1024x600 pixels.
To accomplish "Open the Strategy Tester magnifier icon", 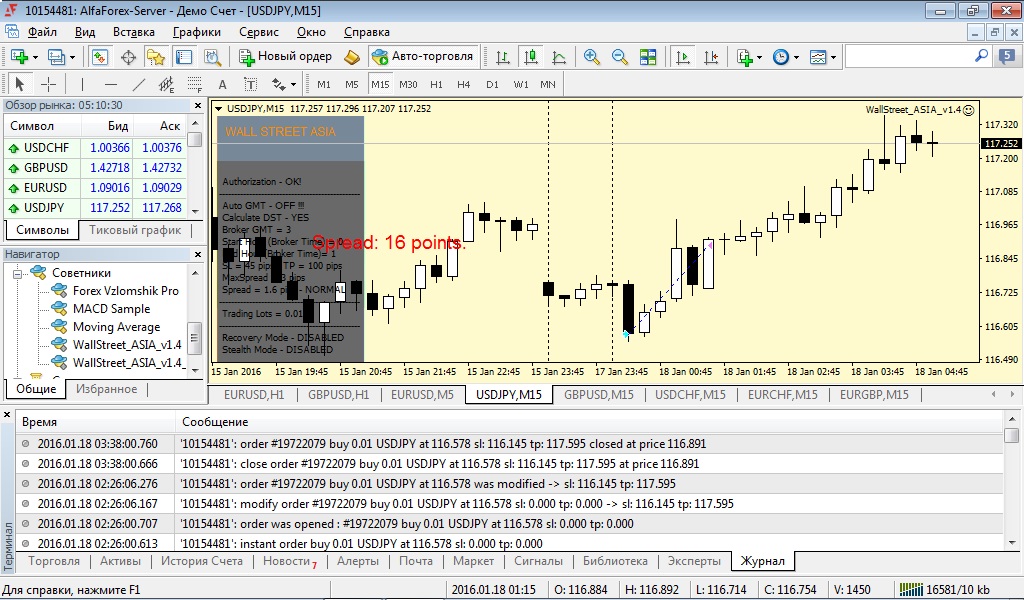I will pyautogui.click(x=212, y=57).
